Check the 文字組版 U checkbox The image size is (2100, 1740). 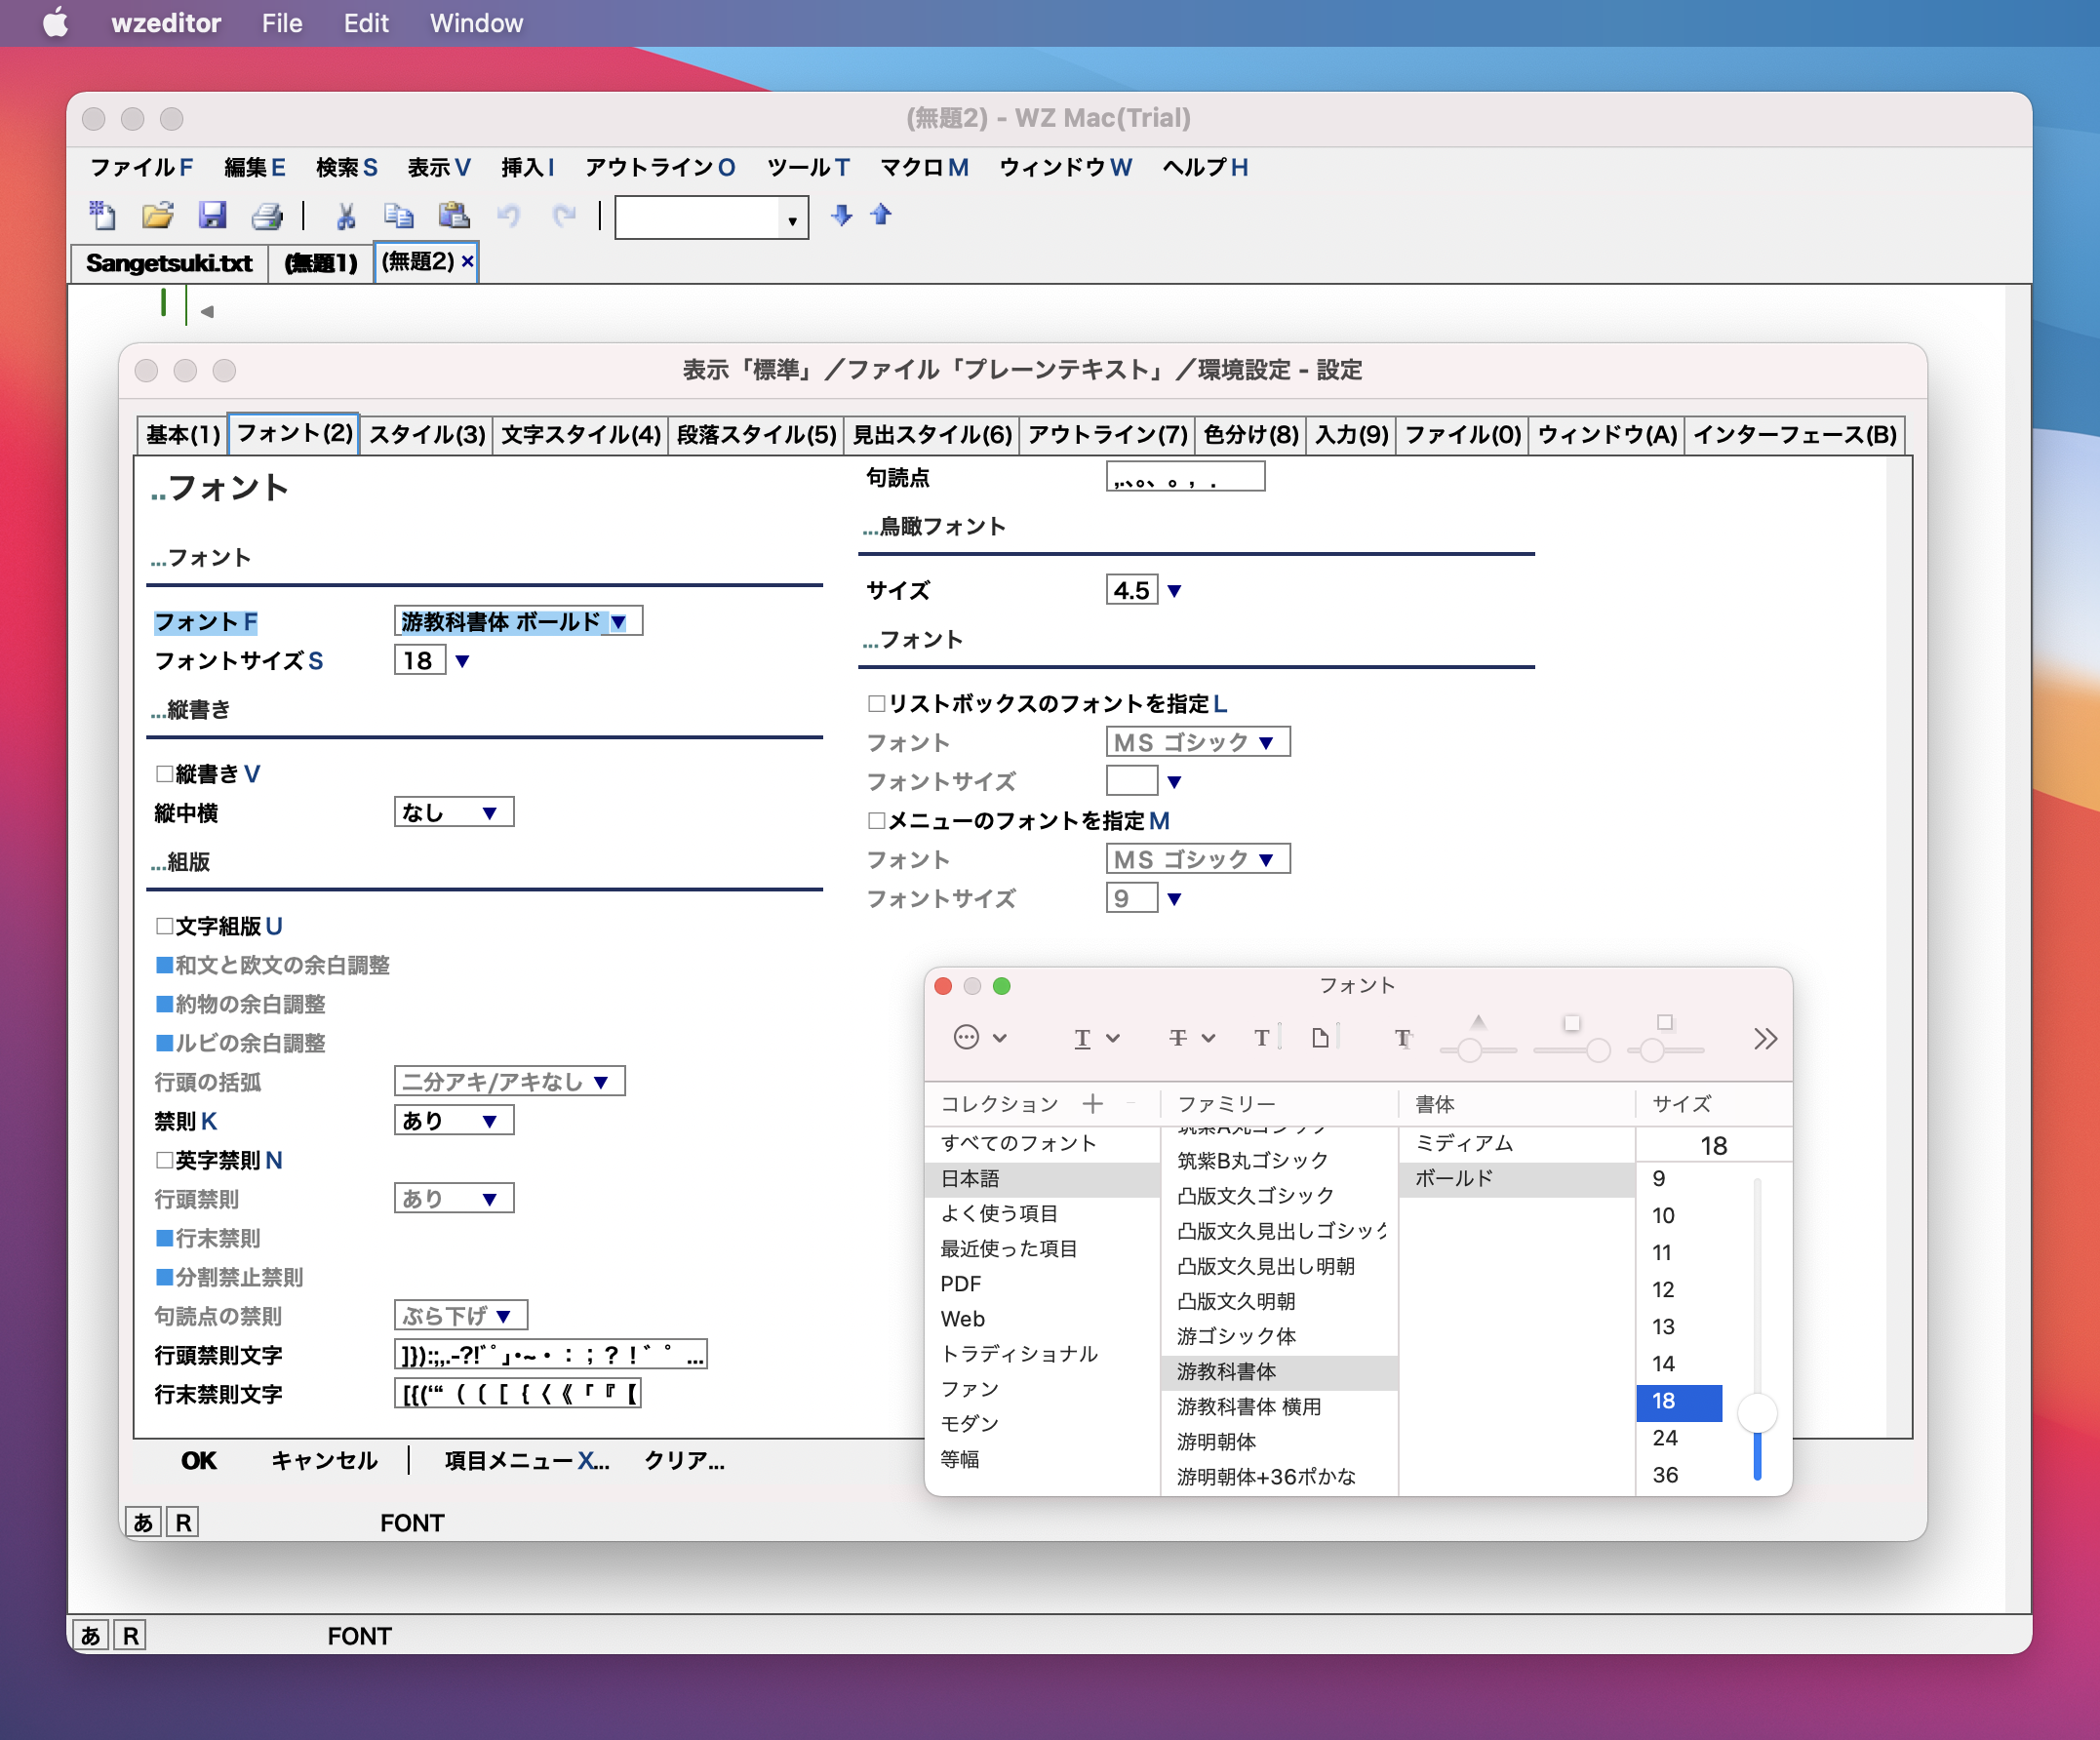pos(165,926)
